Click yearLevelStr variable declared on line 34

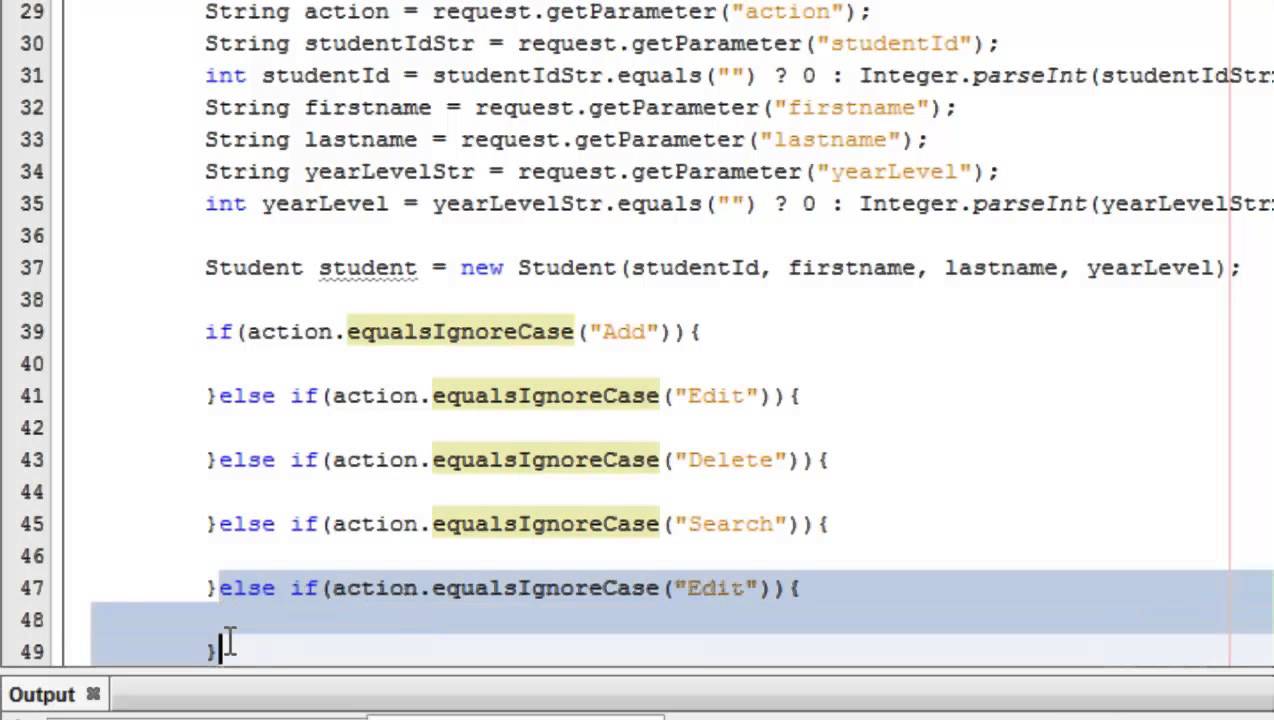(389, 172)
